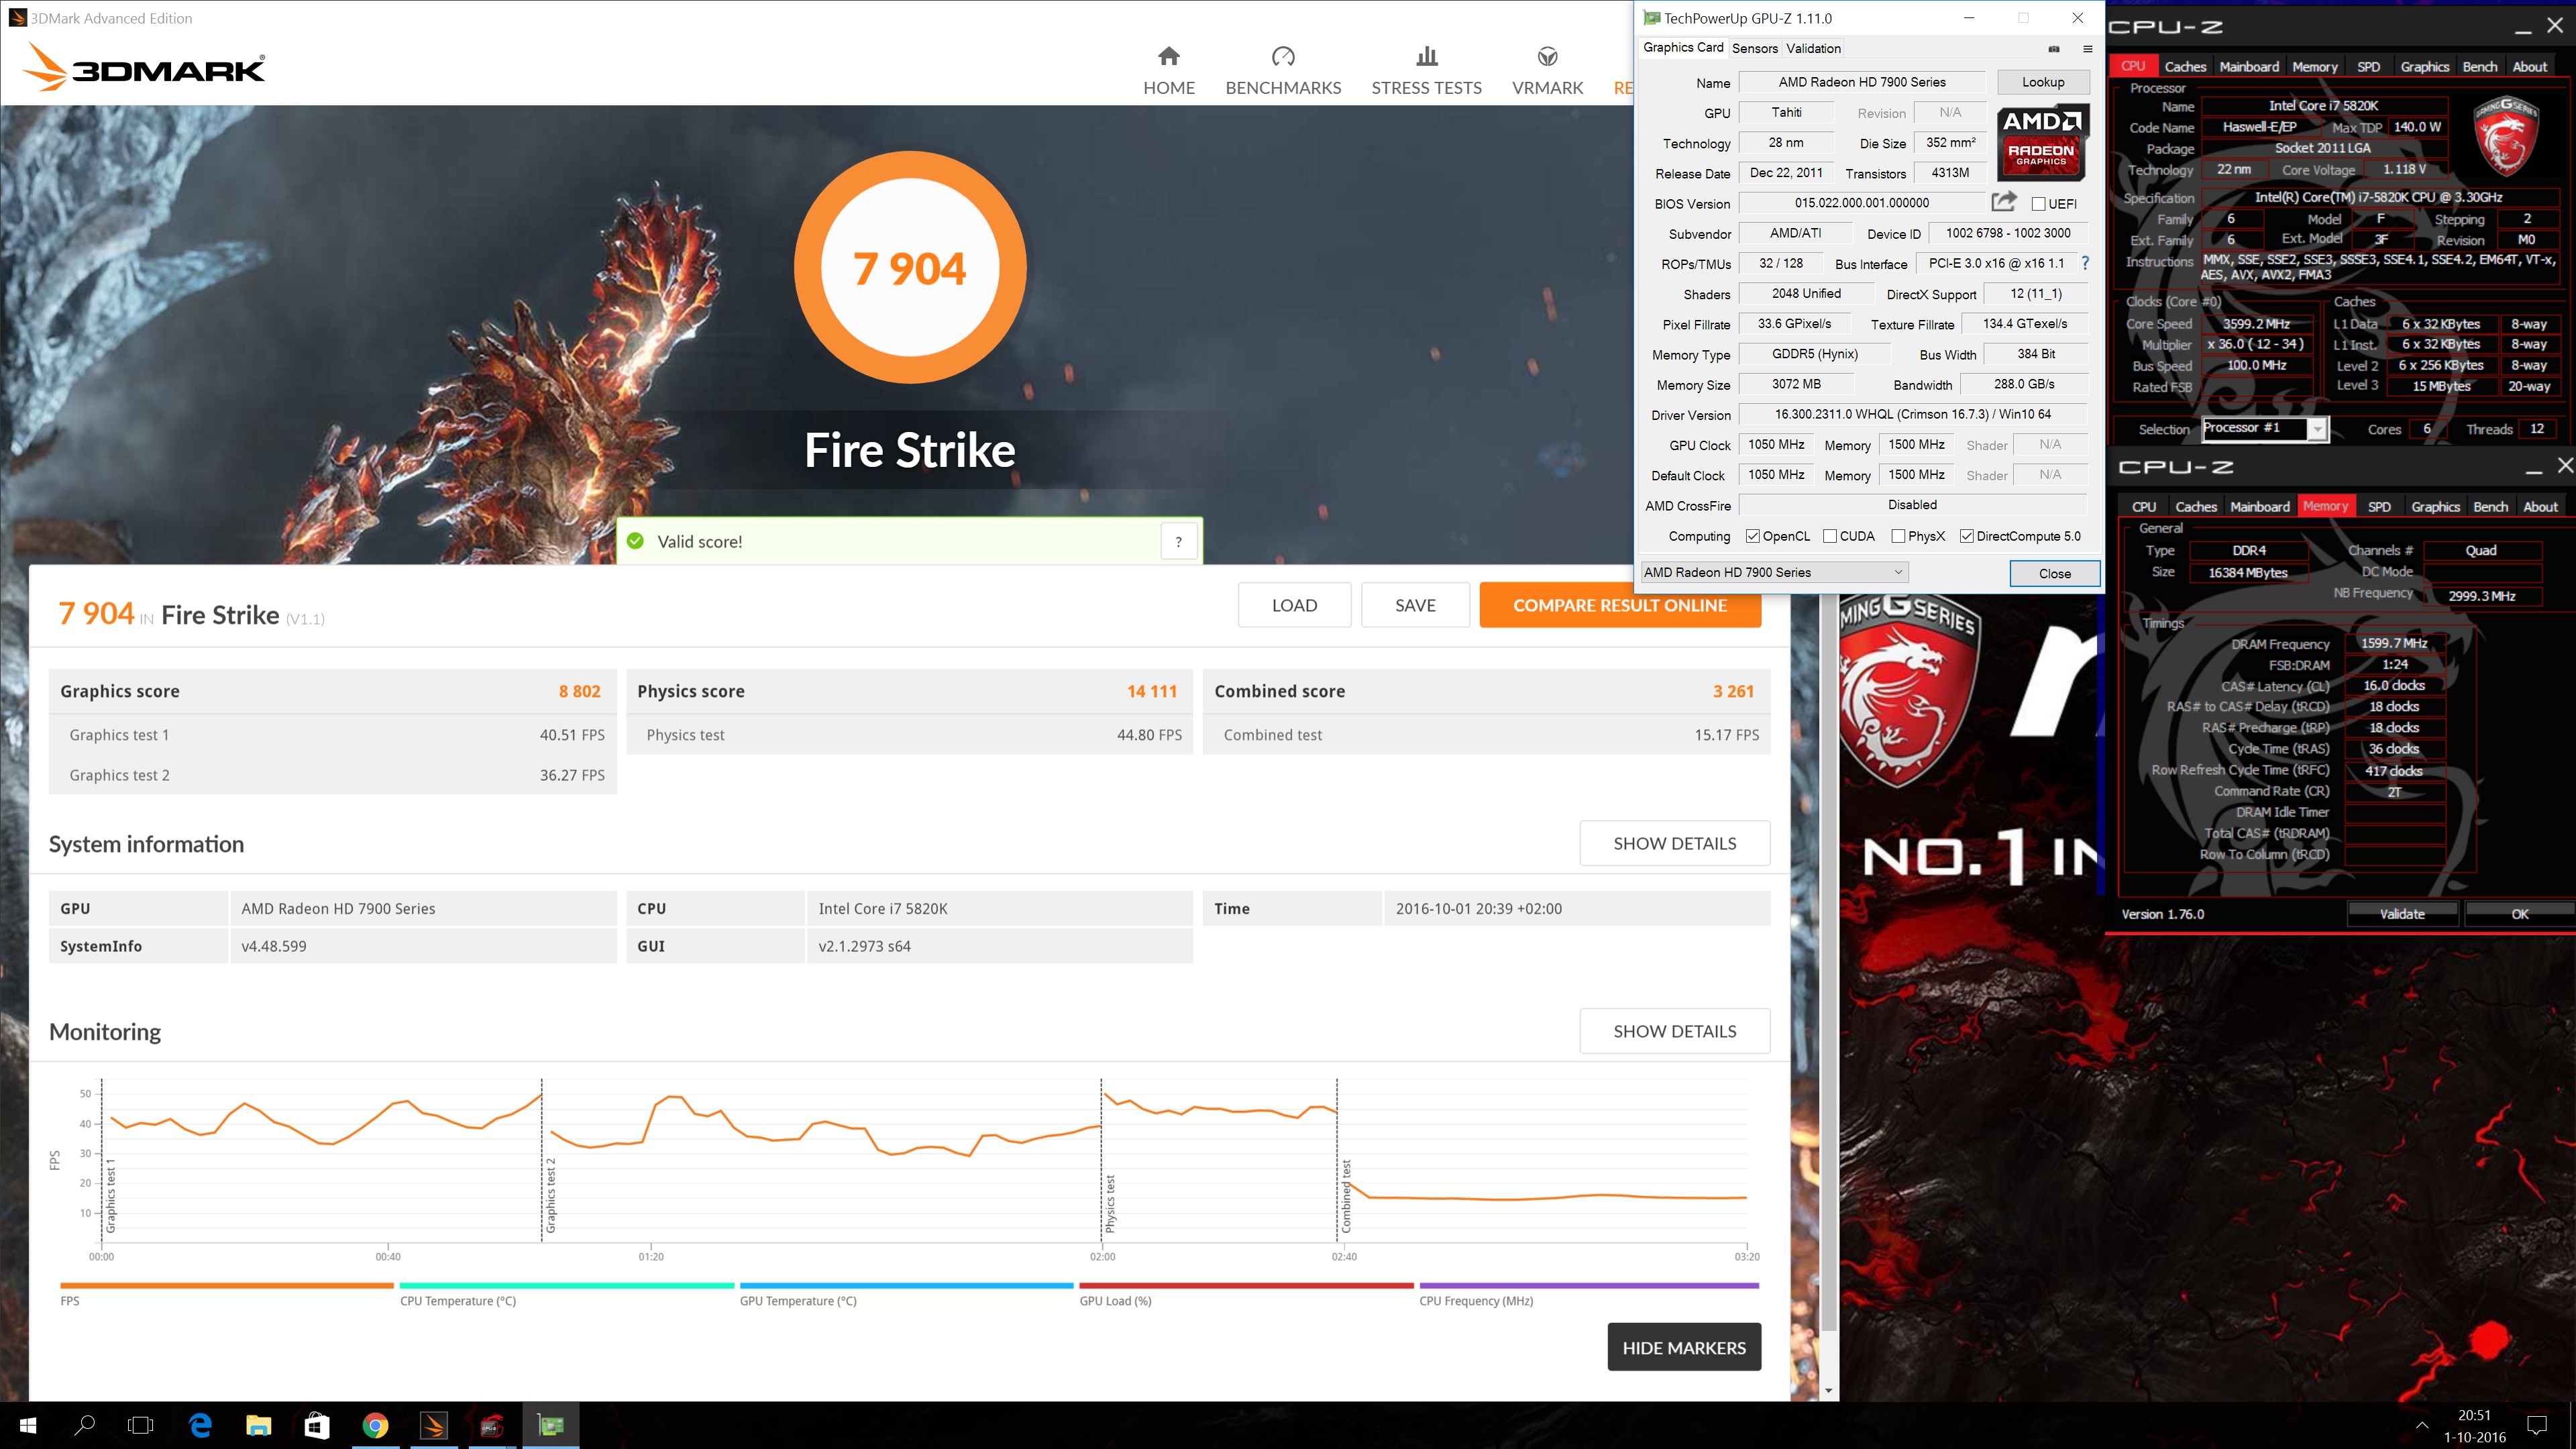The width and height of the screenshot is (2576, 1449).
Task: Open Mainboard tab in upper CPU-Z window
Action: 2248,66
